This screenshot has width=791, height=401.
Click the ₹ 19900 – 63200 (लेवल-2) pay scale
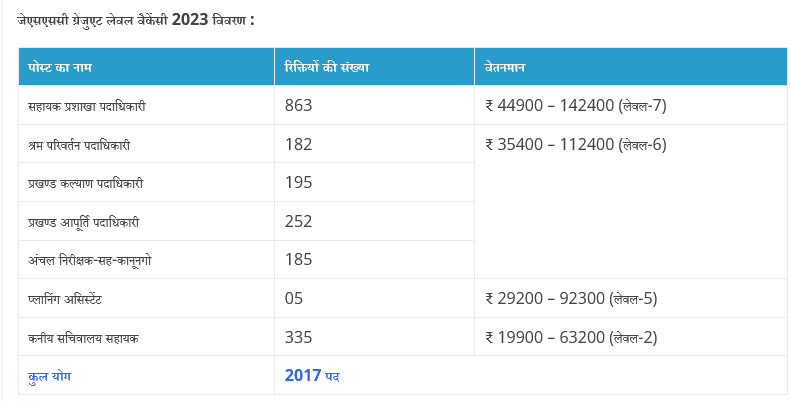(x=571, y=337)
